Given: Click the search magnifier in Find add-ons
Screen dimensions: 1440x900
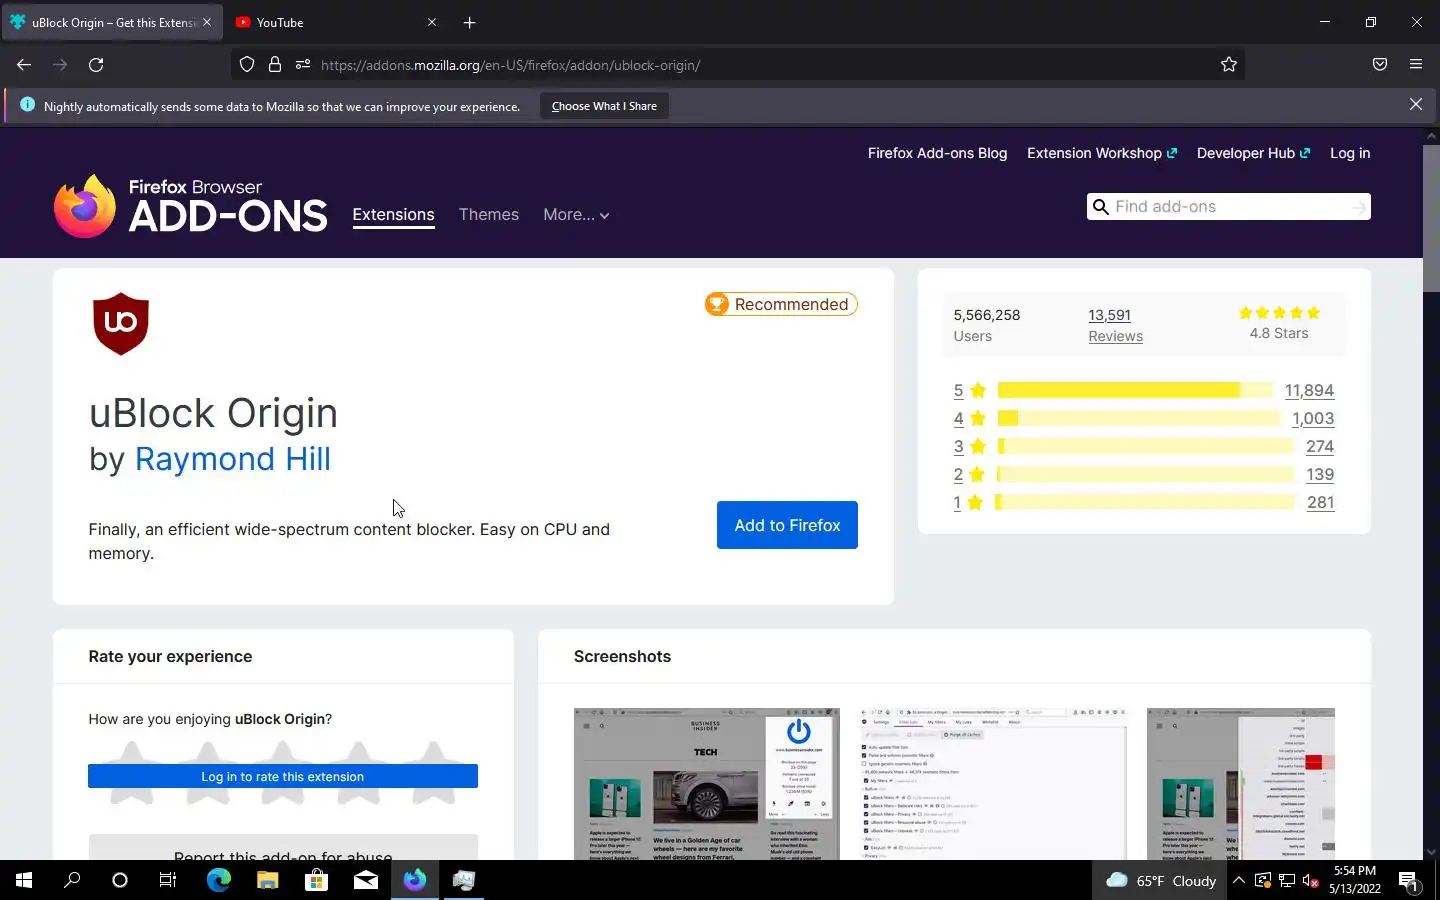Looking at the screenshot, I should (1101, 207).
